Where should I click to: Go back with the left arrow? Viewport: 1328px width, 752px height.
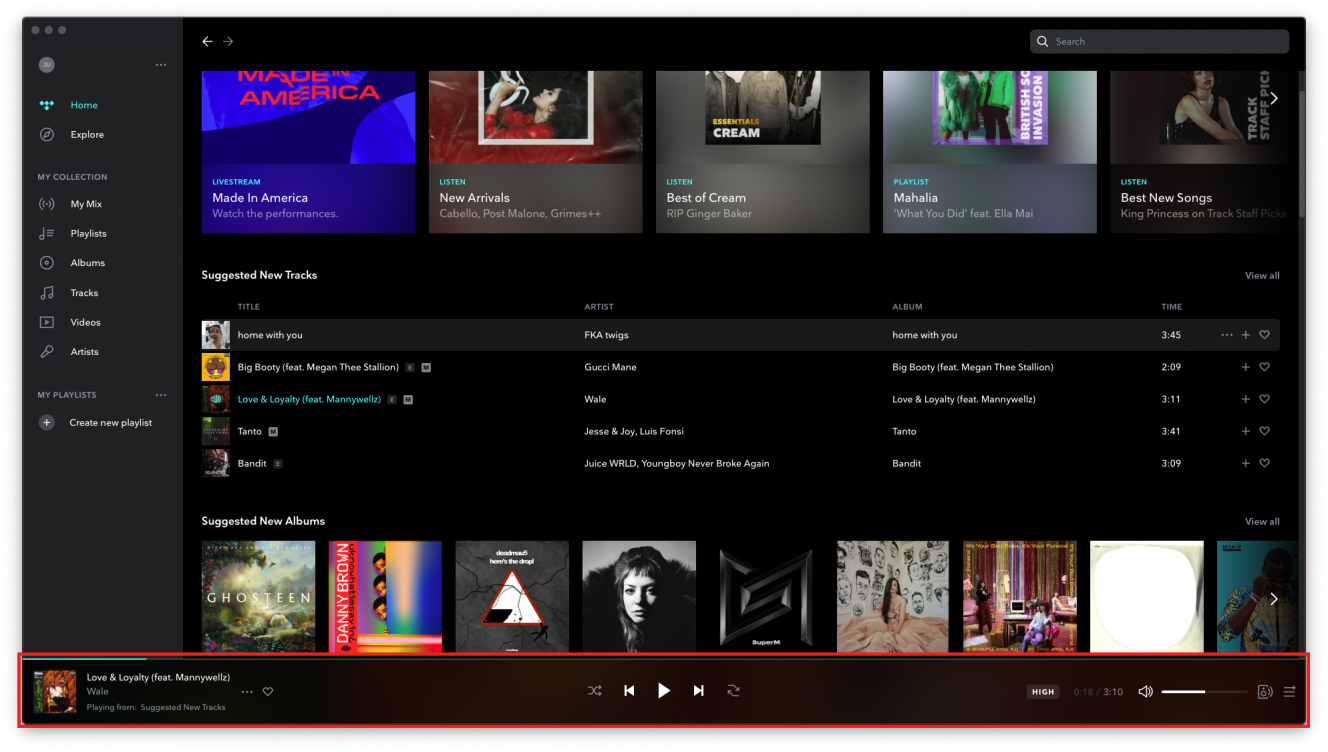click(207, 41)
